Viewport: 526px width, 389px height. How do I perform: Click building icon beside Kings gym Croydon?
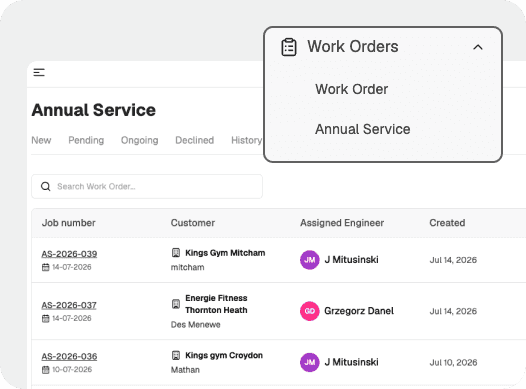176,355
